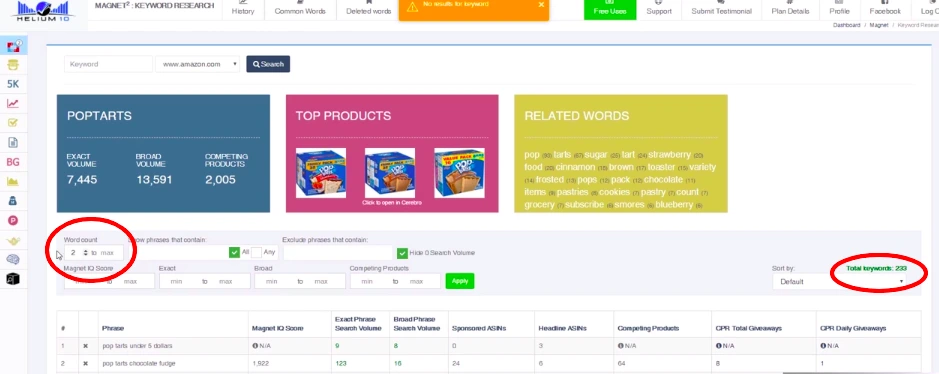
Task: Go to the Magnet breadcrumb link
Action: pos(879,25)
